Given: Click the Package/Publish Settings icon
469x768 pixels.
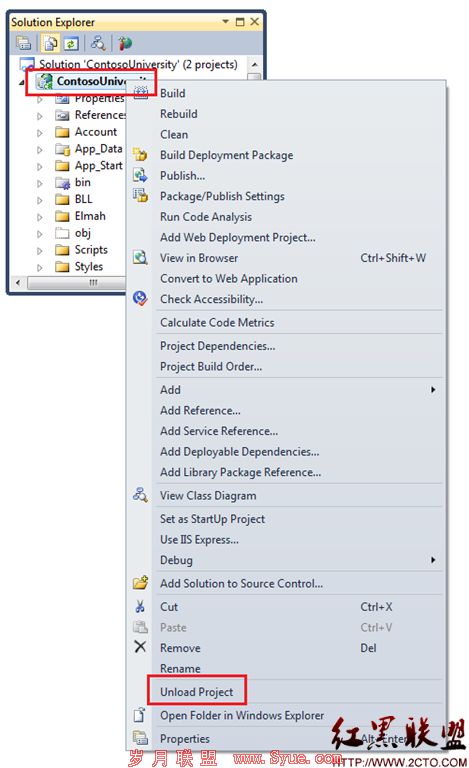Looking at the screenshot, I should coord(141,195).
